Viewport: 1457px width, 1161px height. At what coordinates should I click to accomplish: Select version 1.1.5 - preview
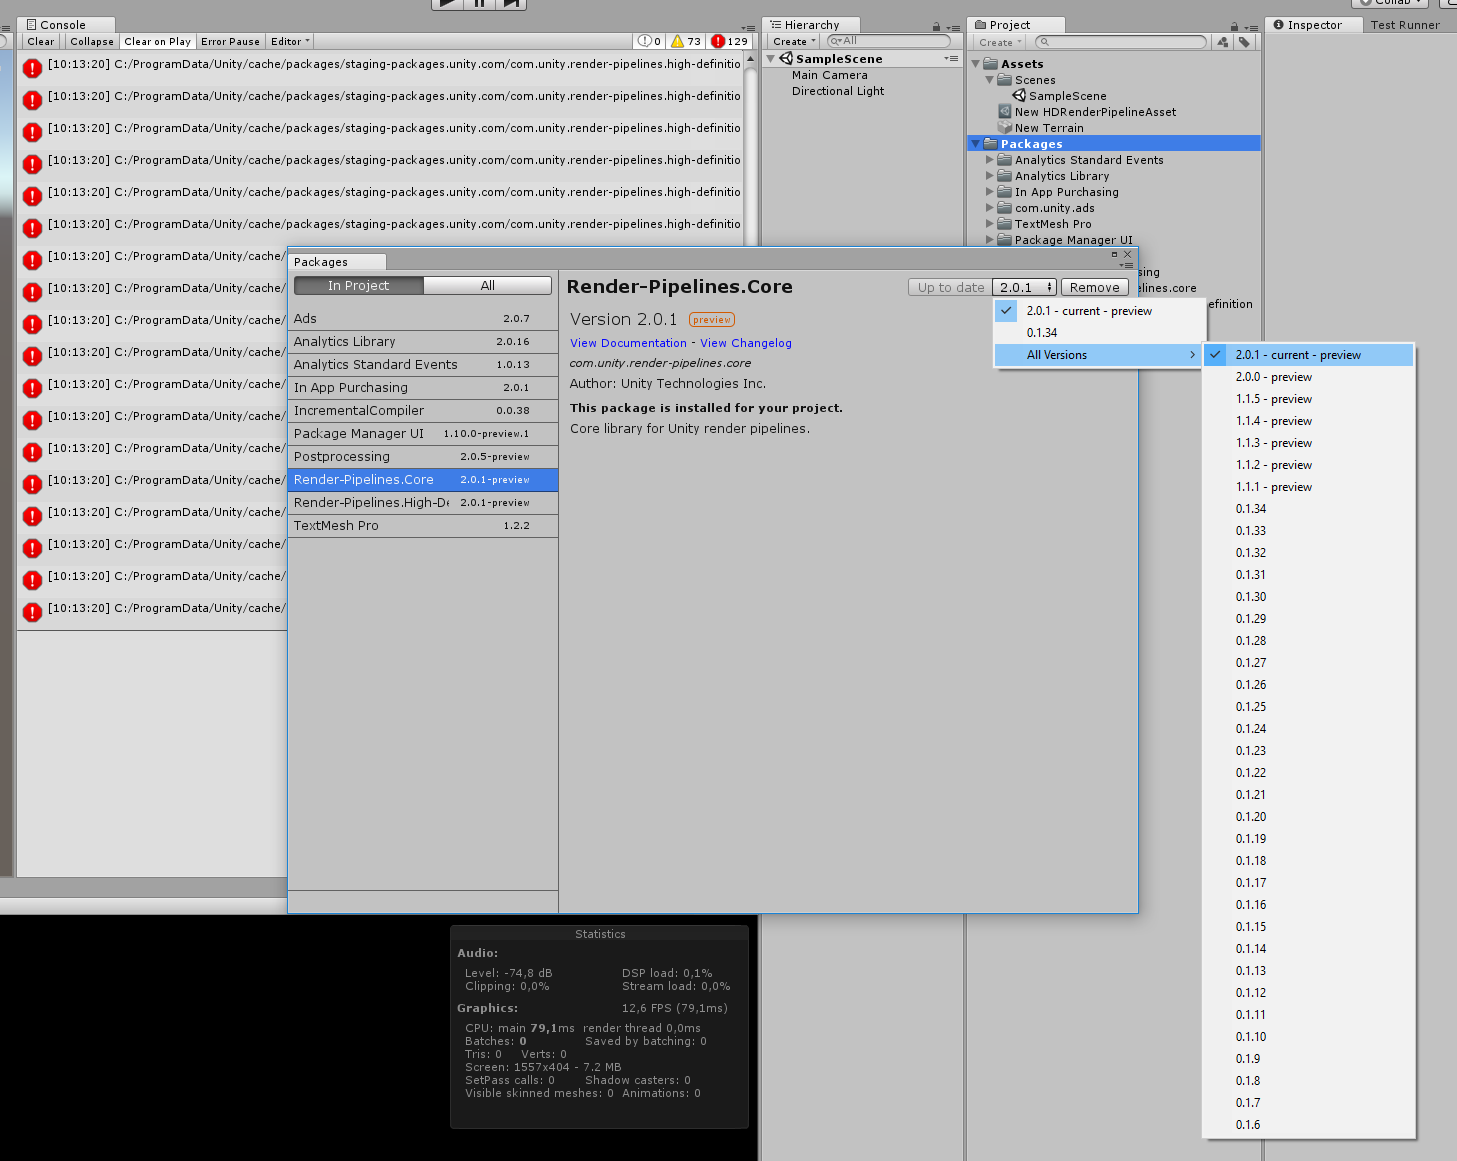1309,399
